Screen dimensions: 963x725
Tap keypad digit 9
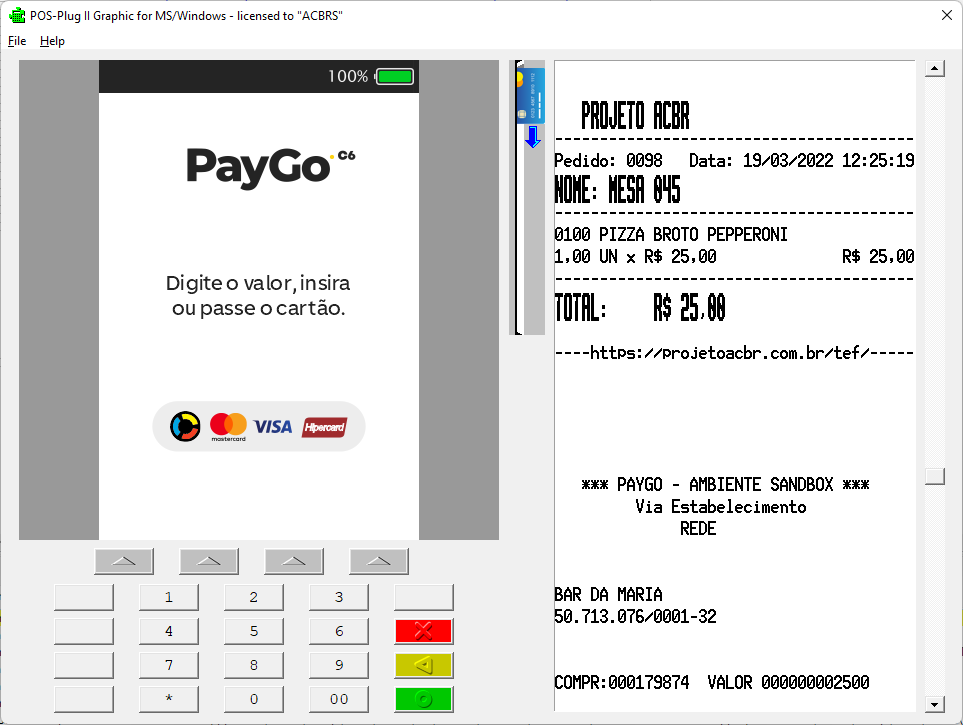(x=339, y=665)
